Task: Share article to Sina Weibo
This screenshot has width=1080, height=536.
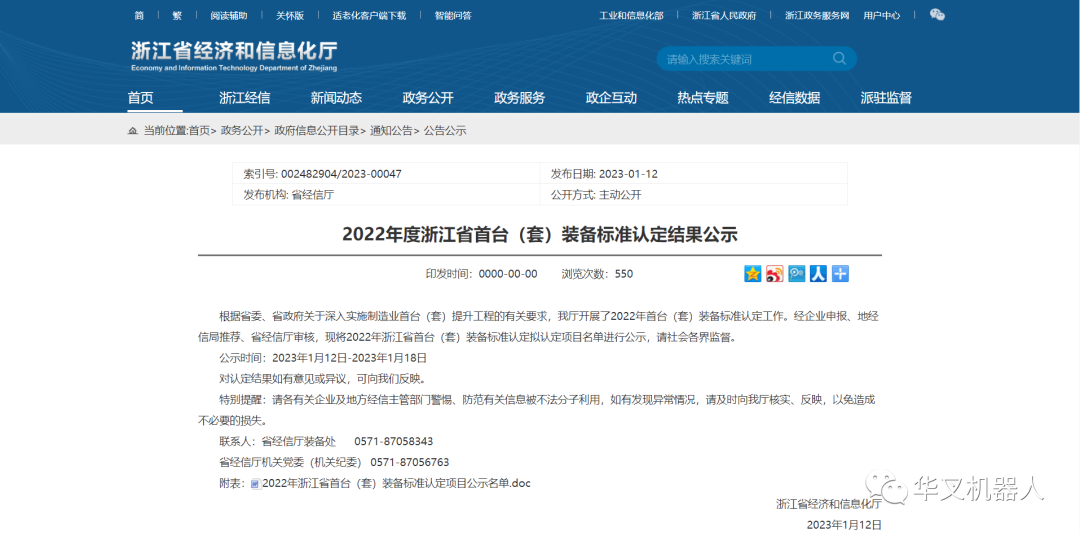Action: pos(775,274)
